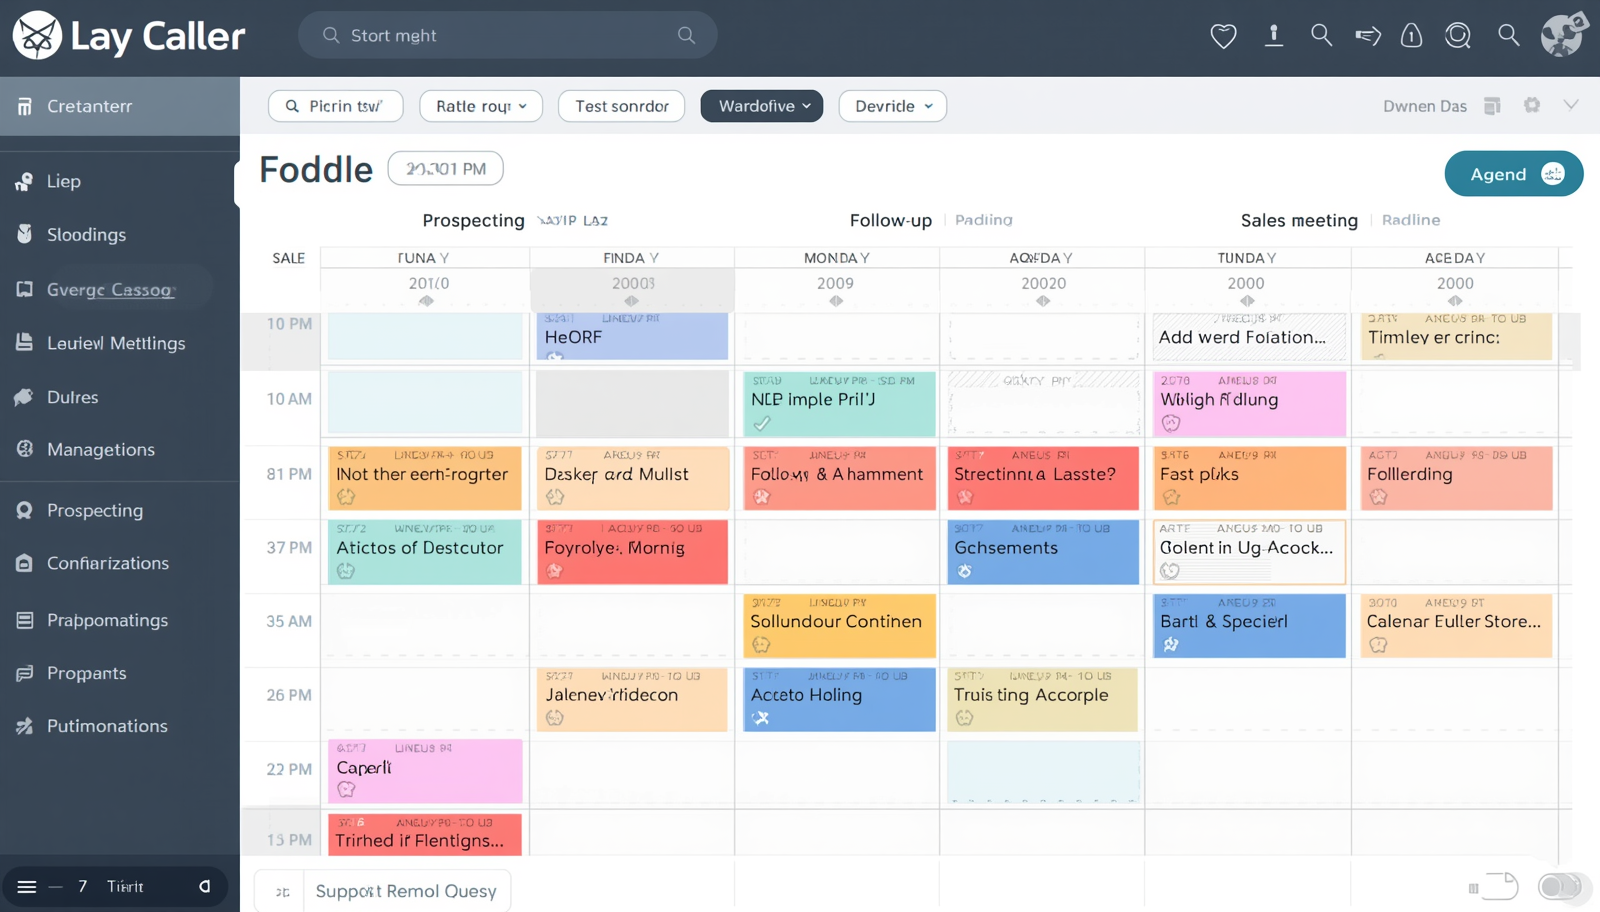Select Sloodings in the sidebar menu
1600x912 pixels.
pos(86,234)
